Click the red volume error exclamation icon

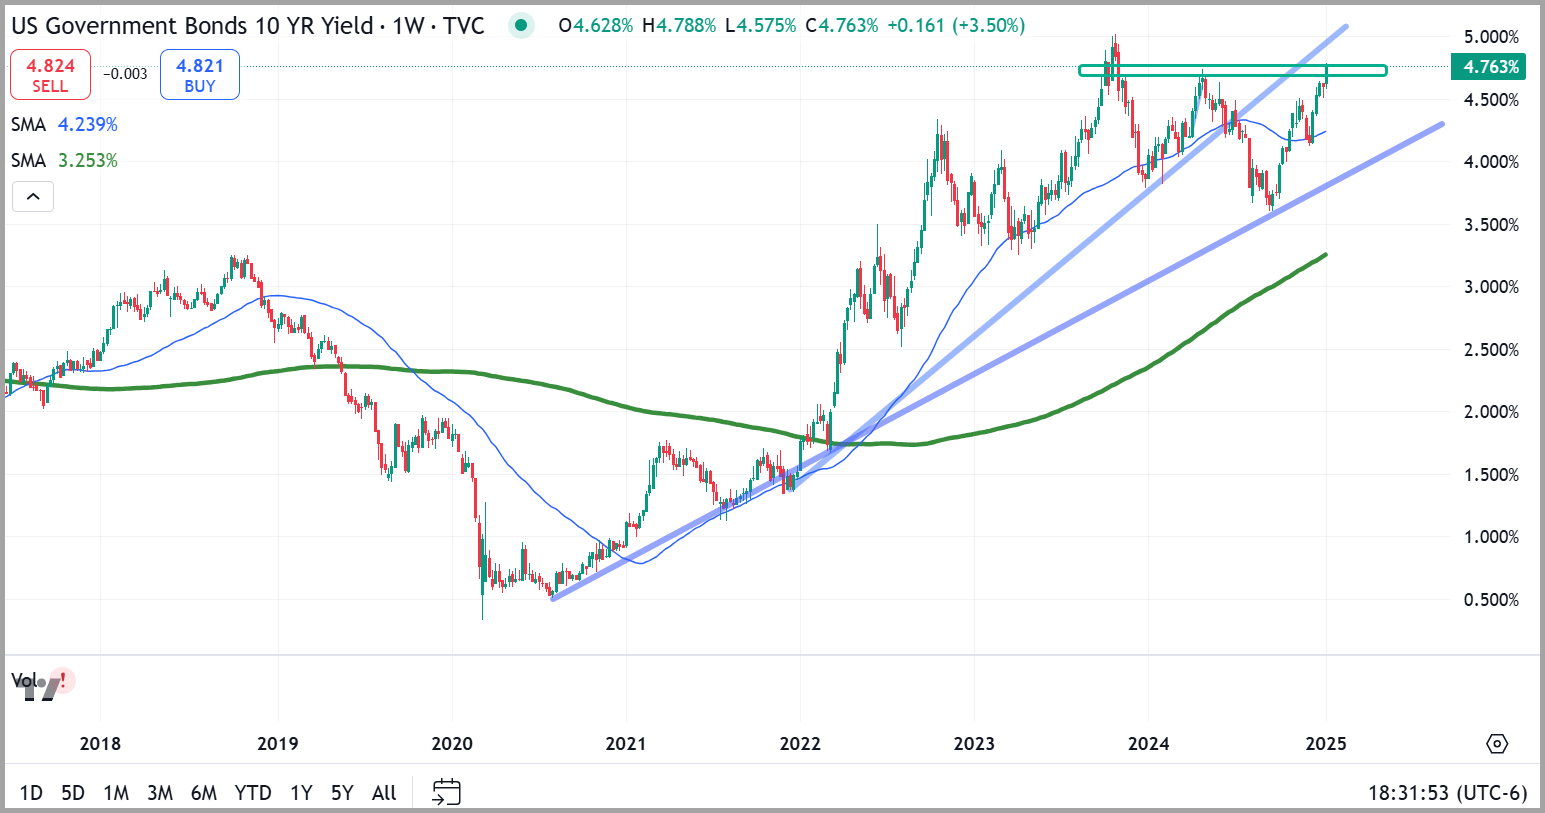tap(63, 681)
